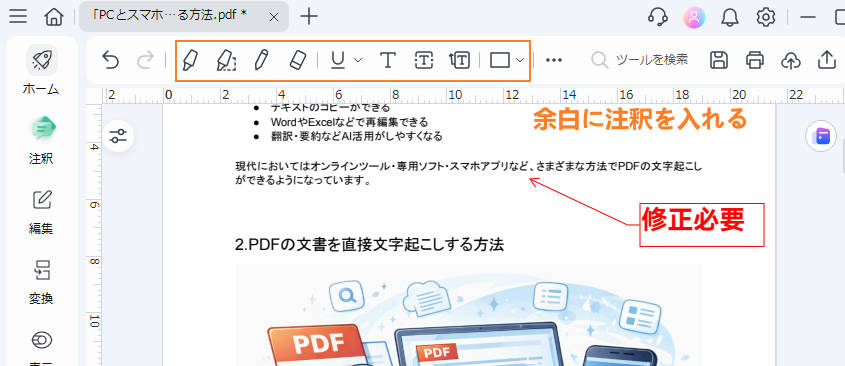Click bullet text WordやExcelなどで再編集できる
Screen dimensions: 845x366
click(349, 122)
